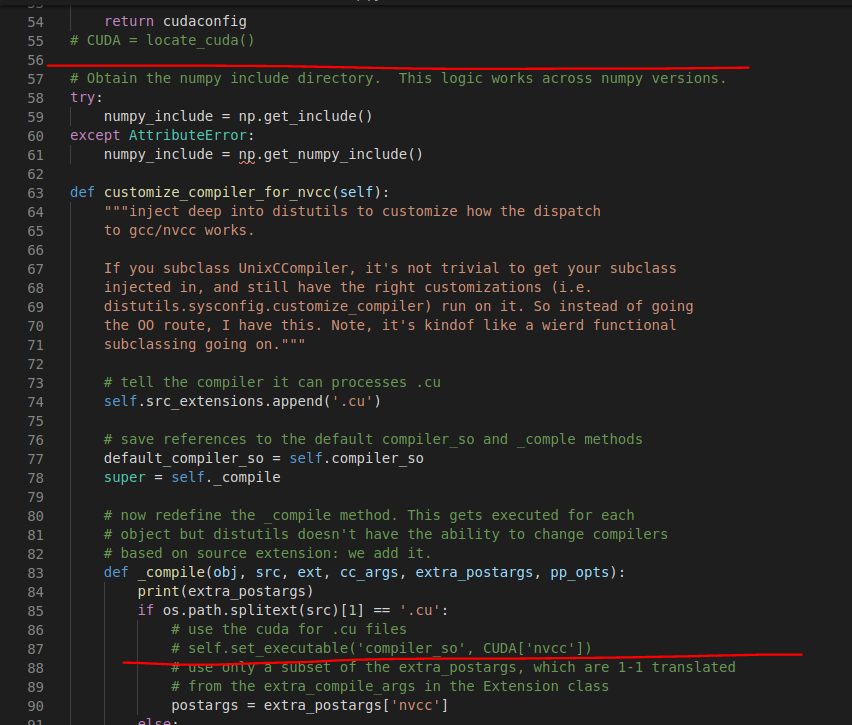
Task: Click the super variable on line 78
Action: pos(124,477)
